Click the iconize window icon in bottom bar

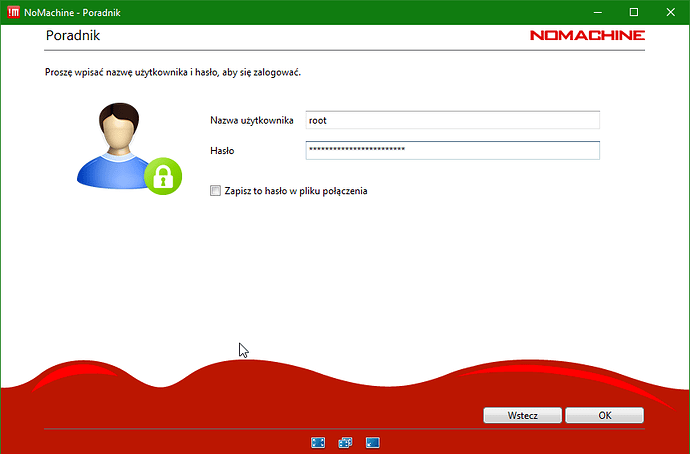tap(372, 441)
